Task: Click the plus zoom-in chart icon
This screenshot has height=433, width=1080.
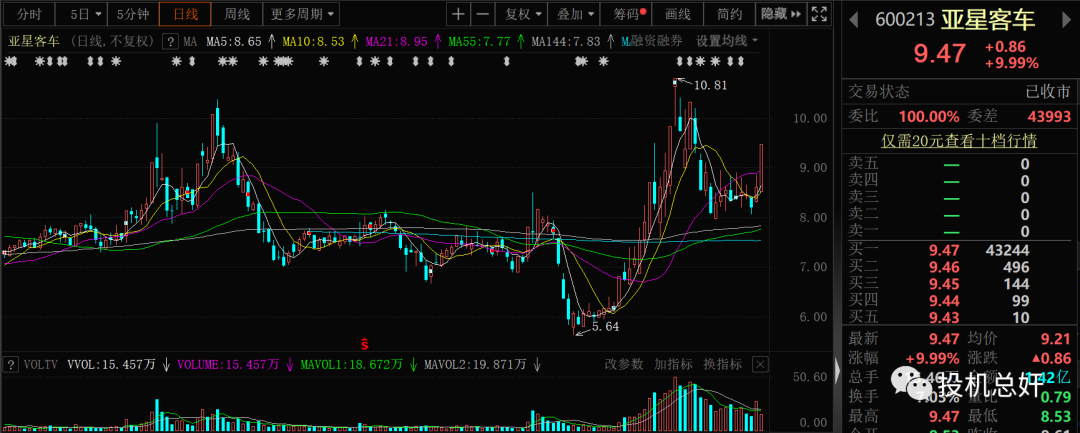Action: (457, 14)
